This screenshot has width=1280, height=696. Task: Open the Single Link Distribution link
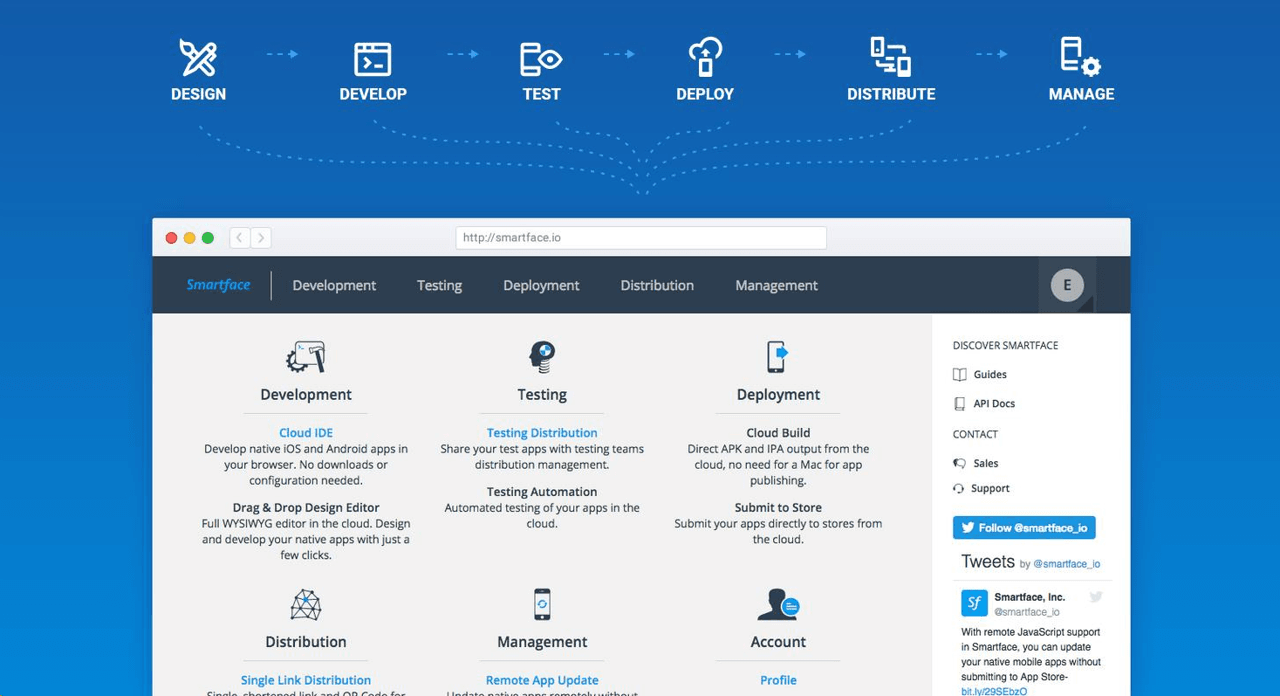(x=306, y=681)
